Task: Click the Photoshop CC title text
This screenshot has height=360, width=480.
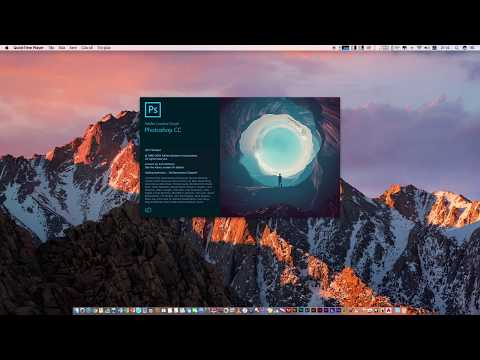Action: pyautogui.click(x=163, y=130)
